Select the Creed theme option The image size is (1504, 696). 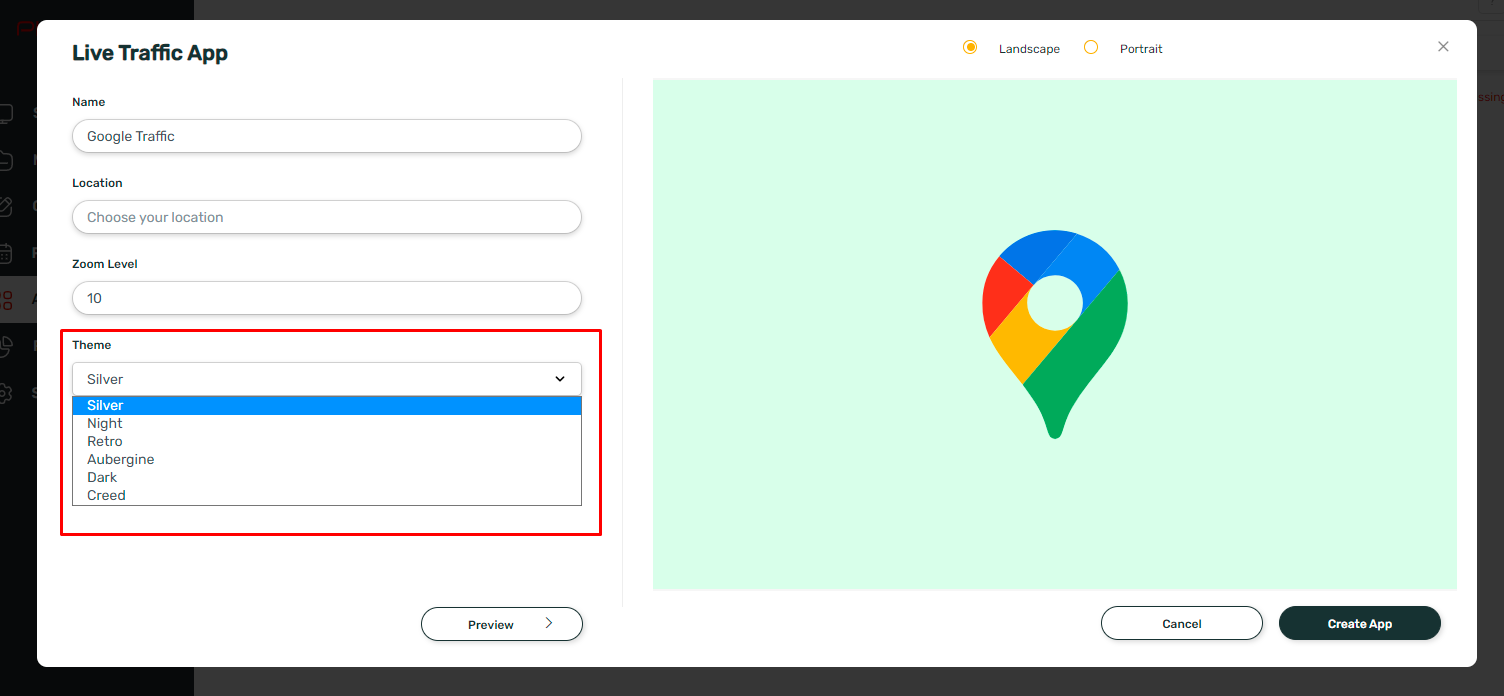coord(327,495)
